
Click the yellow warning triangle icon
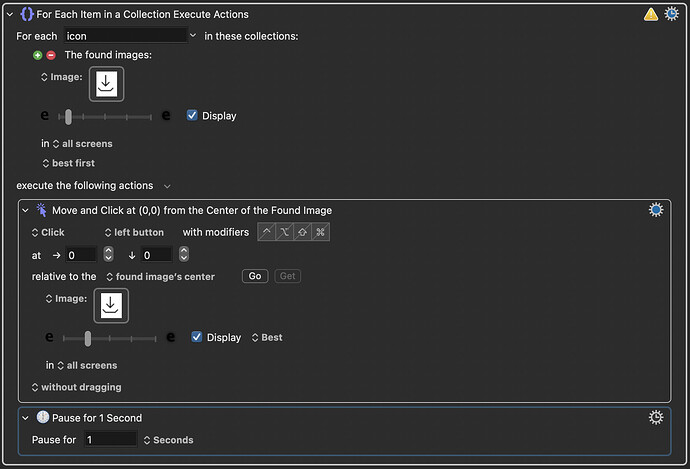tap(650, 14)
